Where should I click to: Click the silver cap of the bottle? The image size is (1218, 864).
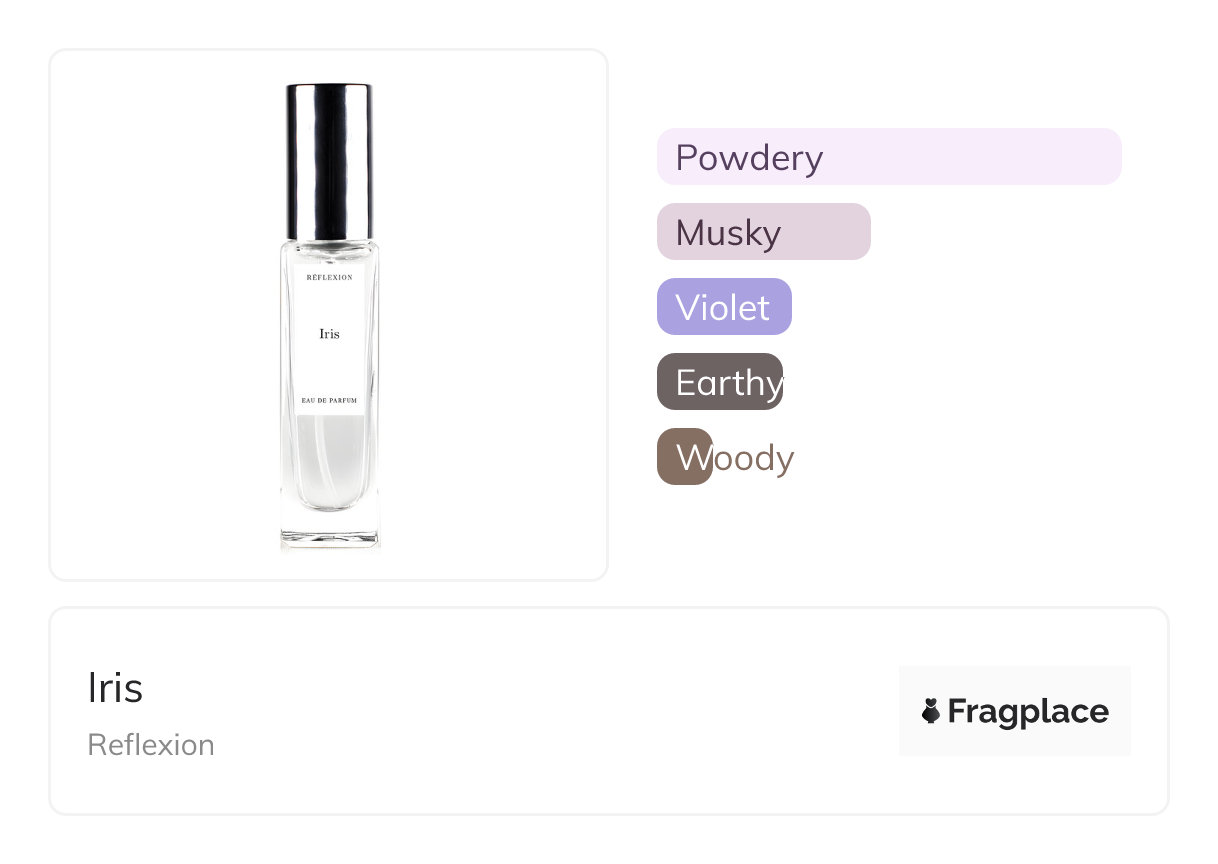click(x=329, y=160)
